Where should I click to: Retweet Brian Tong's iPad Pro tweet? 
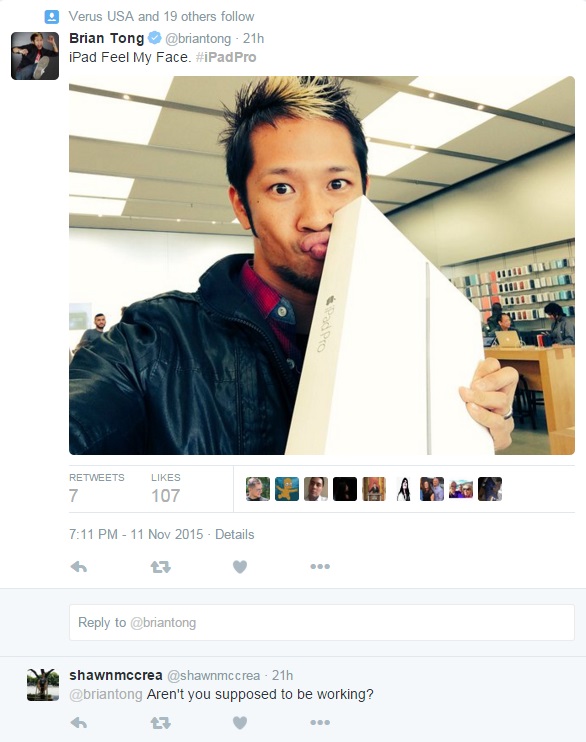point(160,566)
